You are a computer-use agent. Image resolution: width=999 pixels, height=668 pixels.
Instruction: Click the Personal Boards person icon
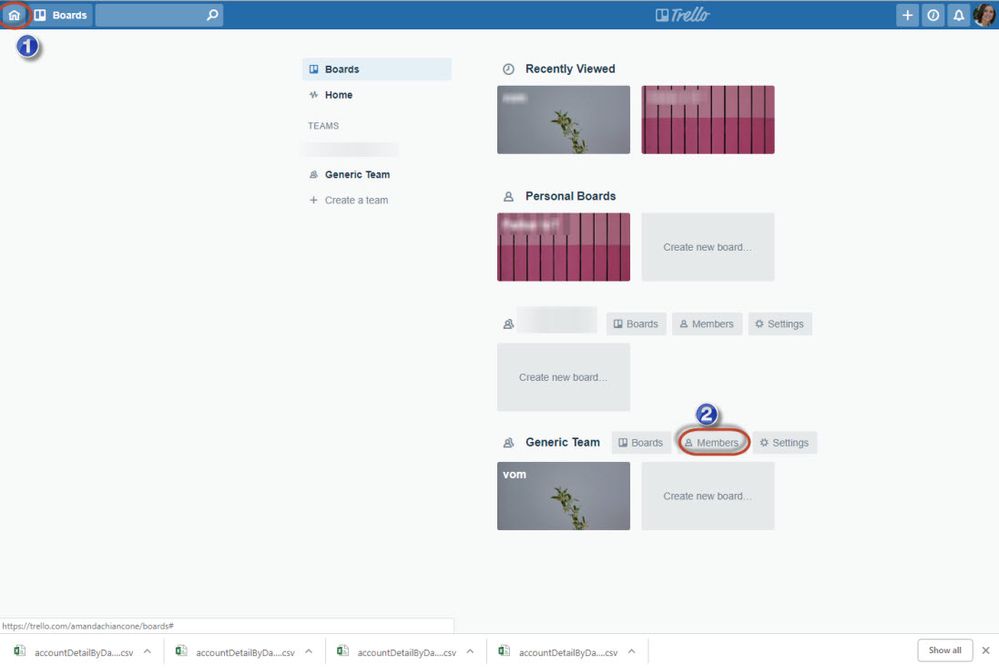pyautogui.click(x=508, y=196)
